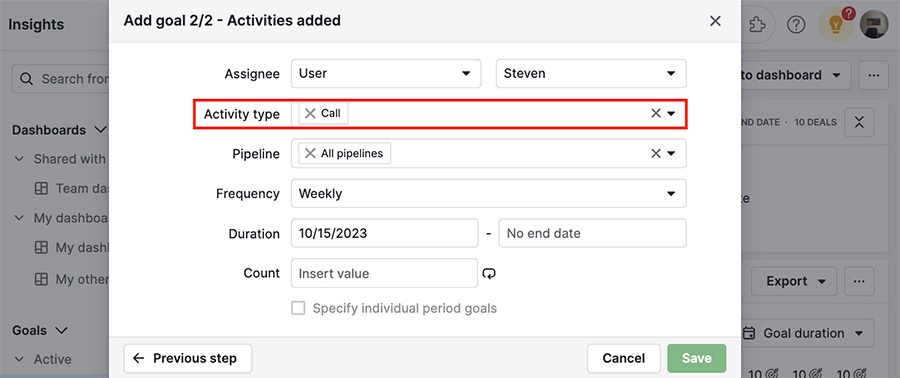Open the Goal duration filter dropdown
This screenshot has height=378, width=900.
click(x=808, y=333)
